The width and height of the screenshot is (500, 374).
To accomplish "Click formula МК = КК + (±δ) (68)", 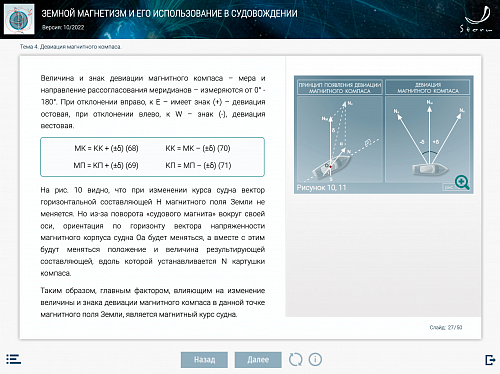I will [106, 148].
